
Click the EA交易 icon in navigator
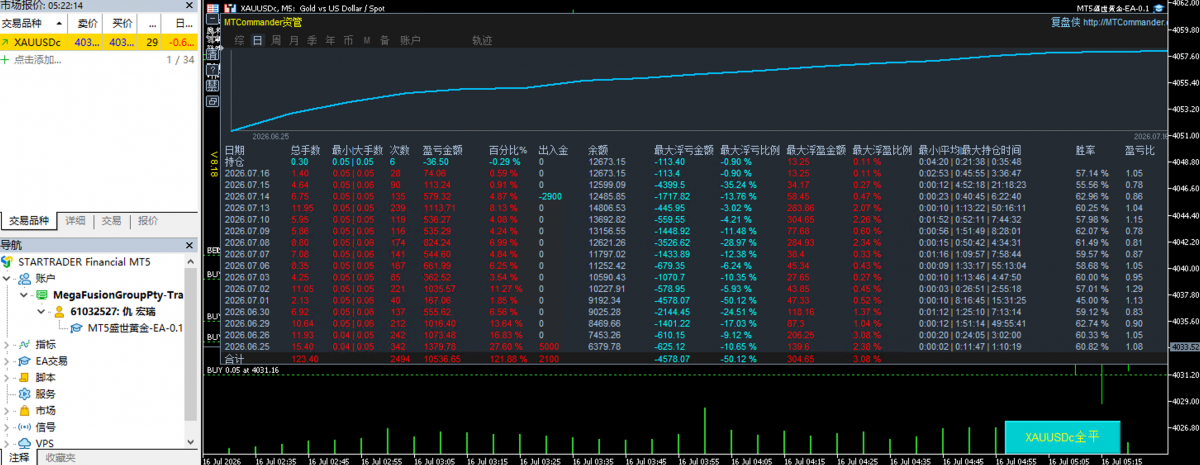tap(24, 361)
